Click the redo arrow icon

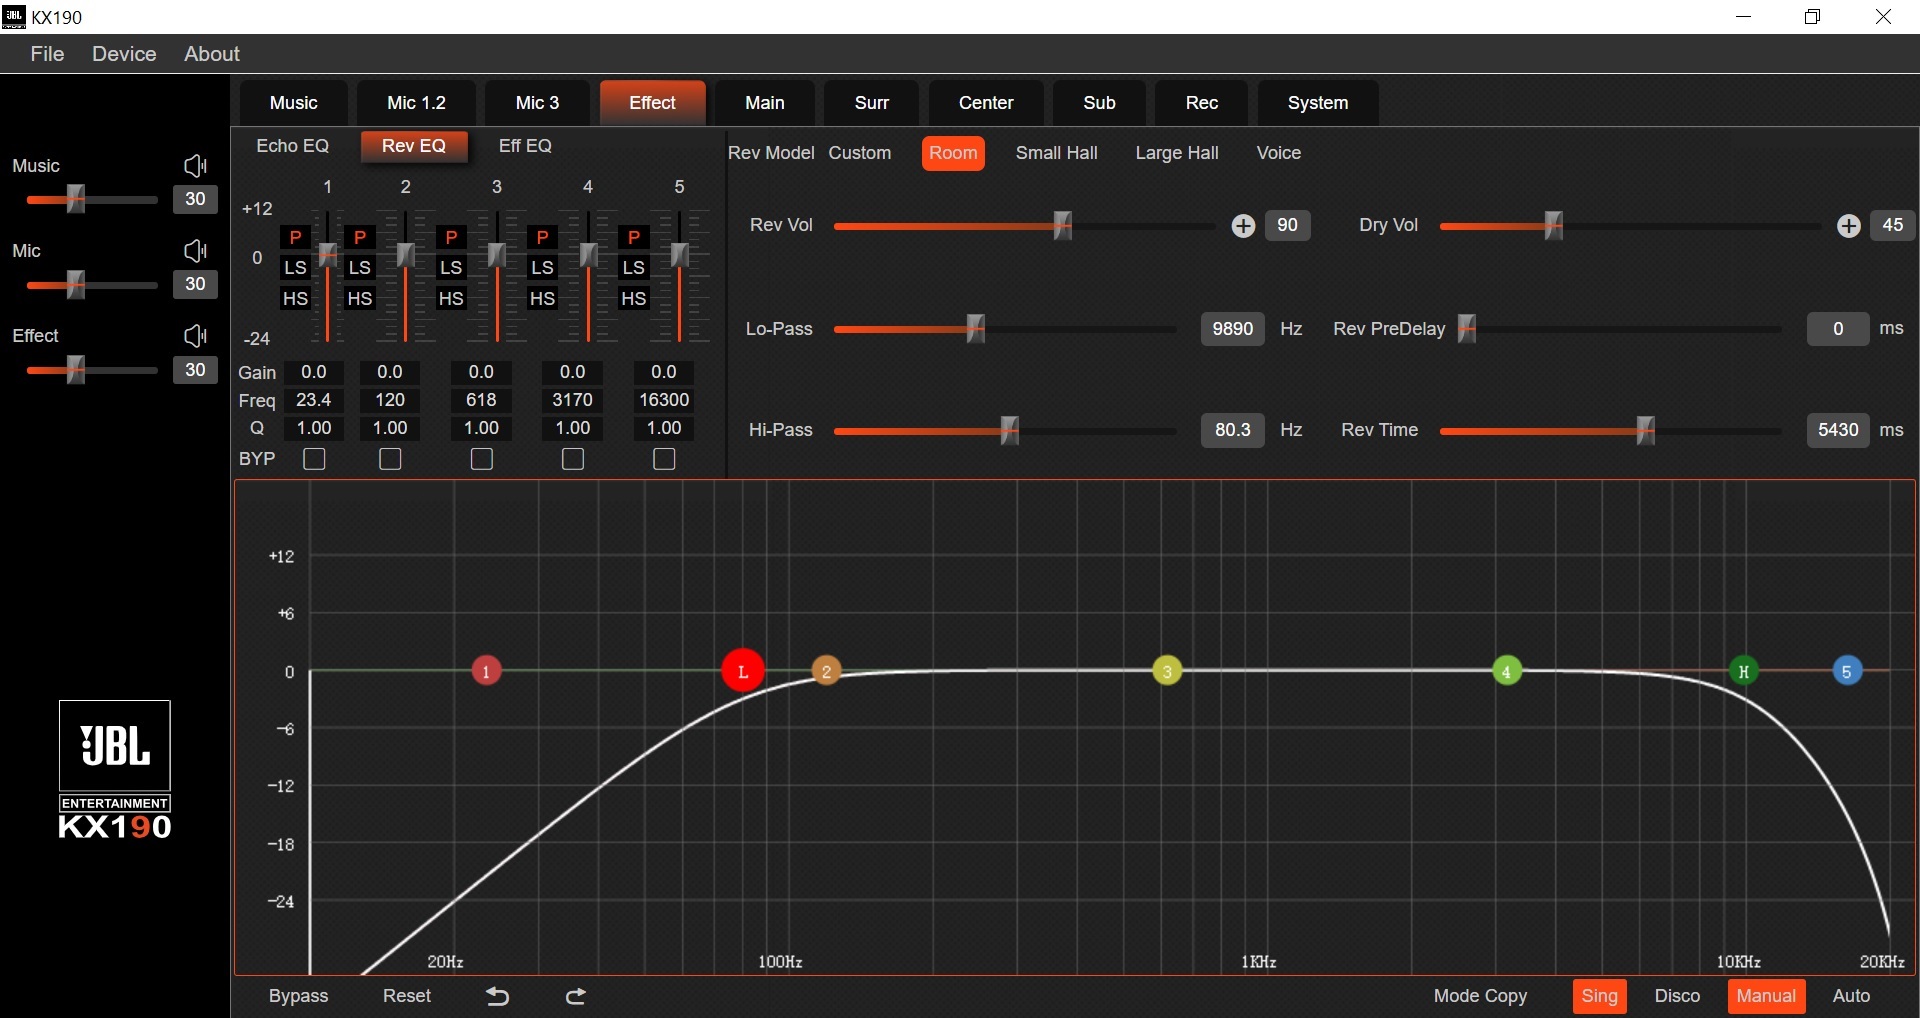[576, 996]
